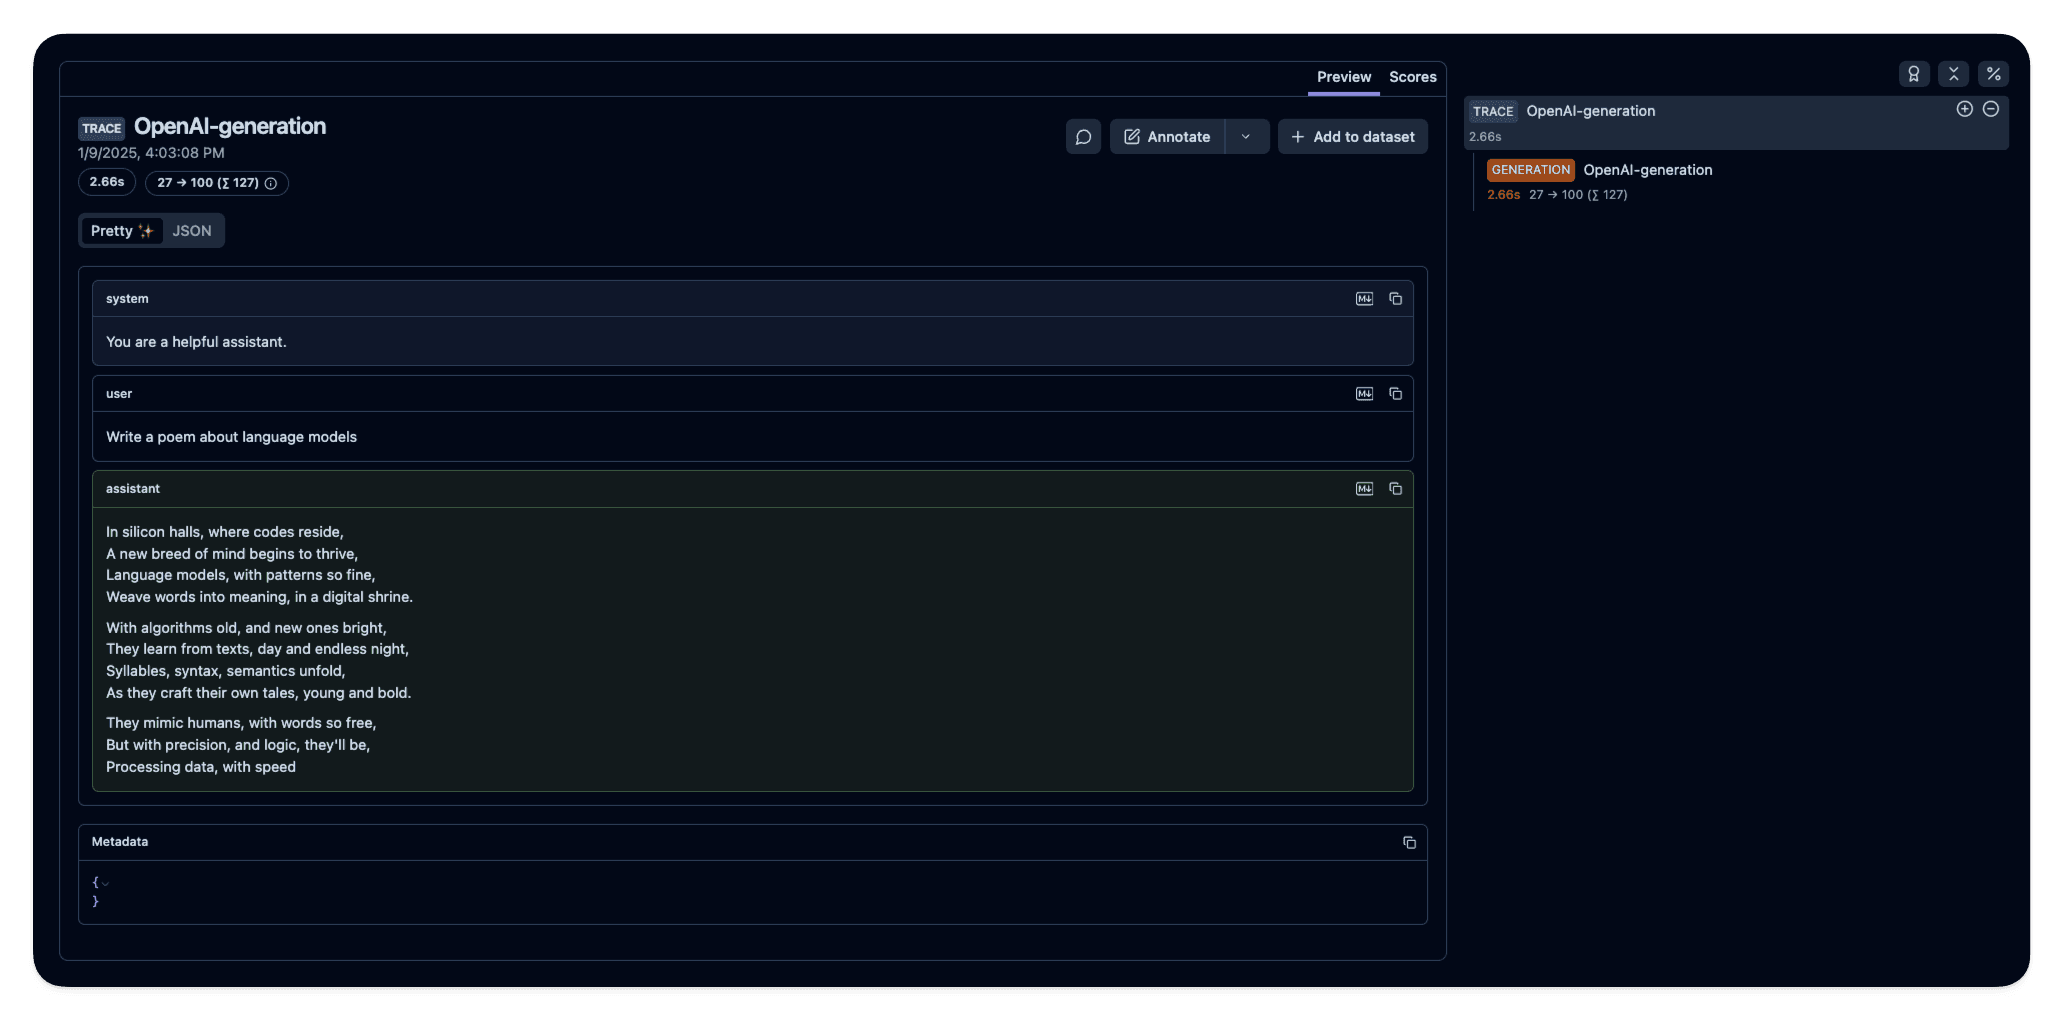Toggle Markdown rendering for the system message
2064x1020 pixels.
pyautogui.click(x=1364, y=298)
